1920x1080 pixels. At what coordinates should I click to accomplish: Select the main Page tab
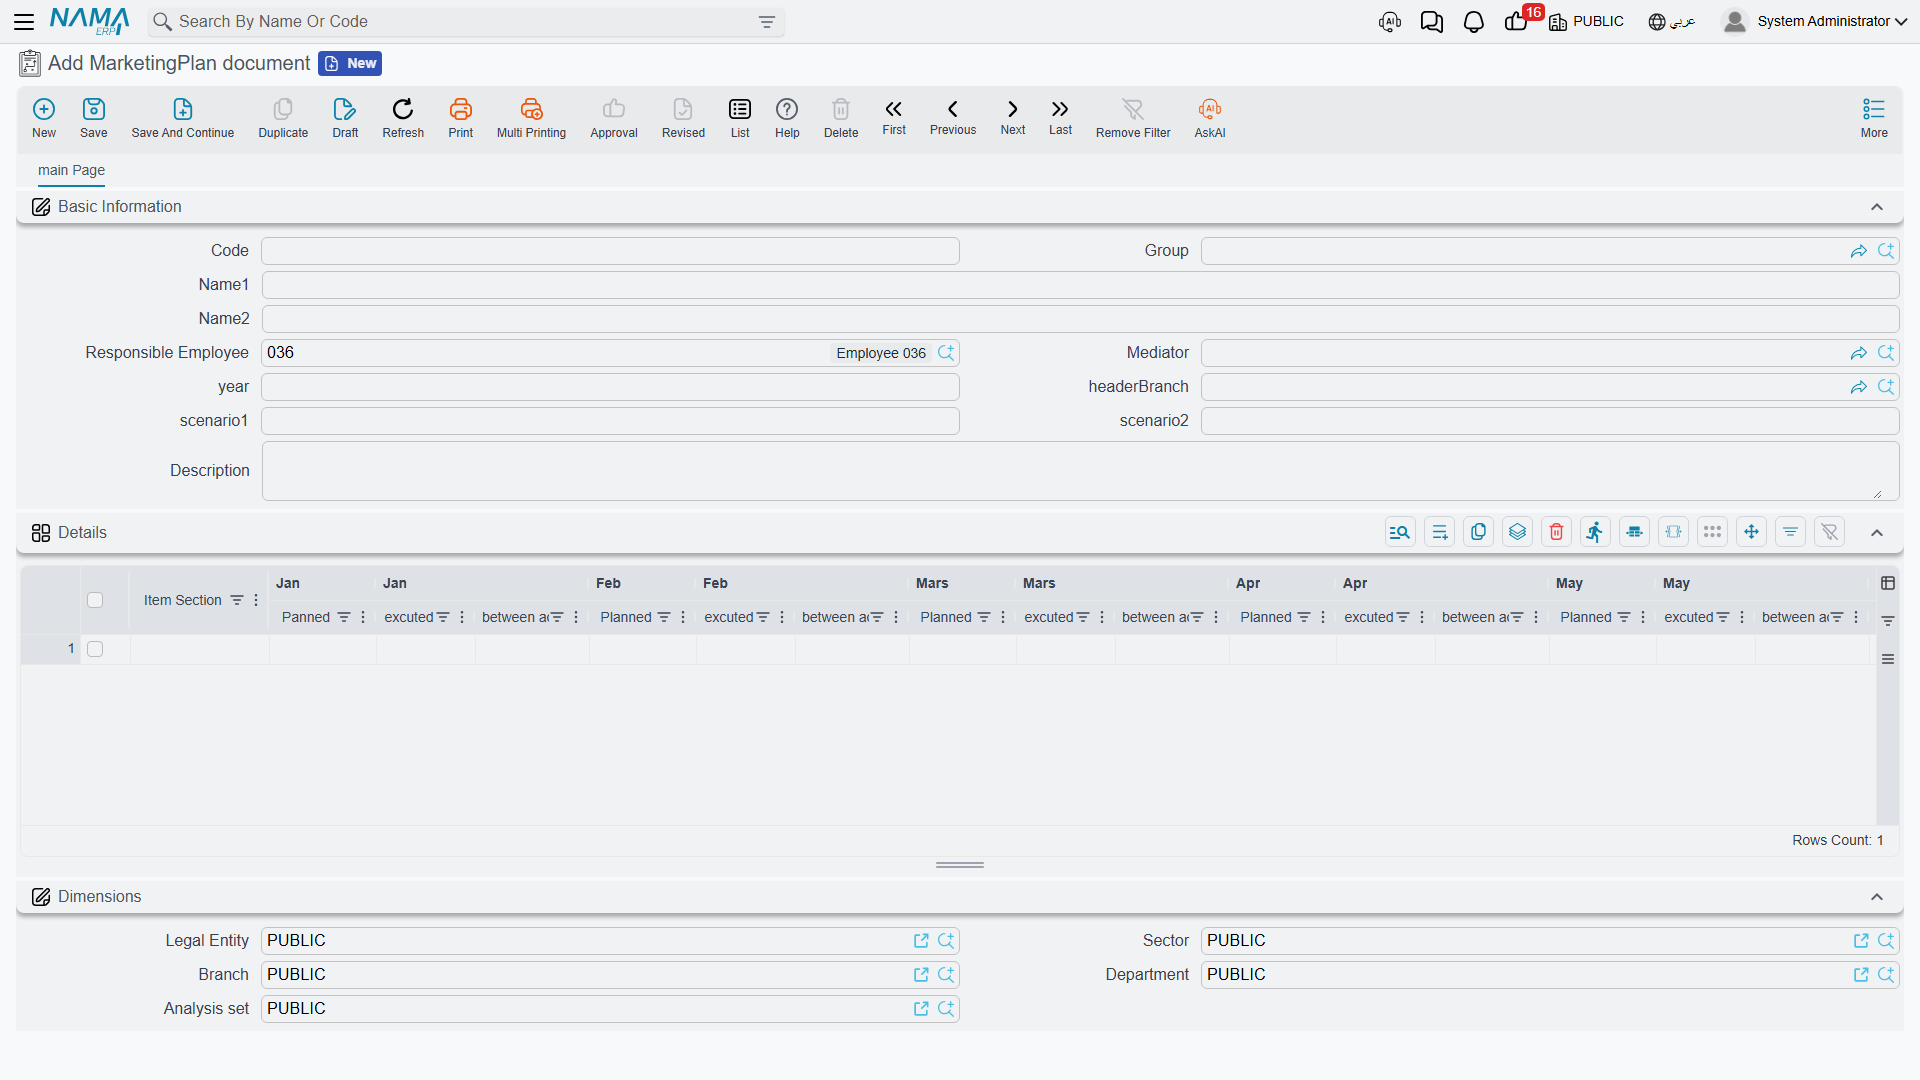(x=71, y=170)
